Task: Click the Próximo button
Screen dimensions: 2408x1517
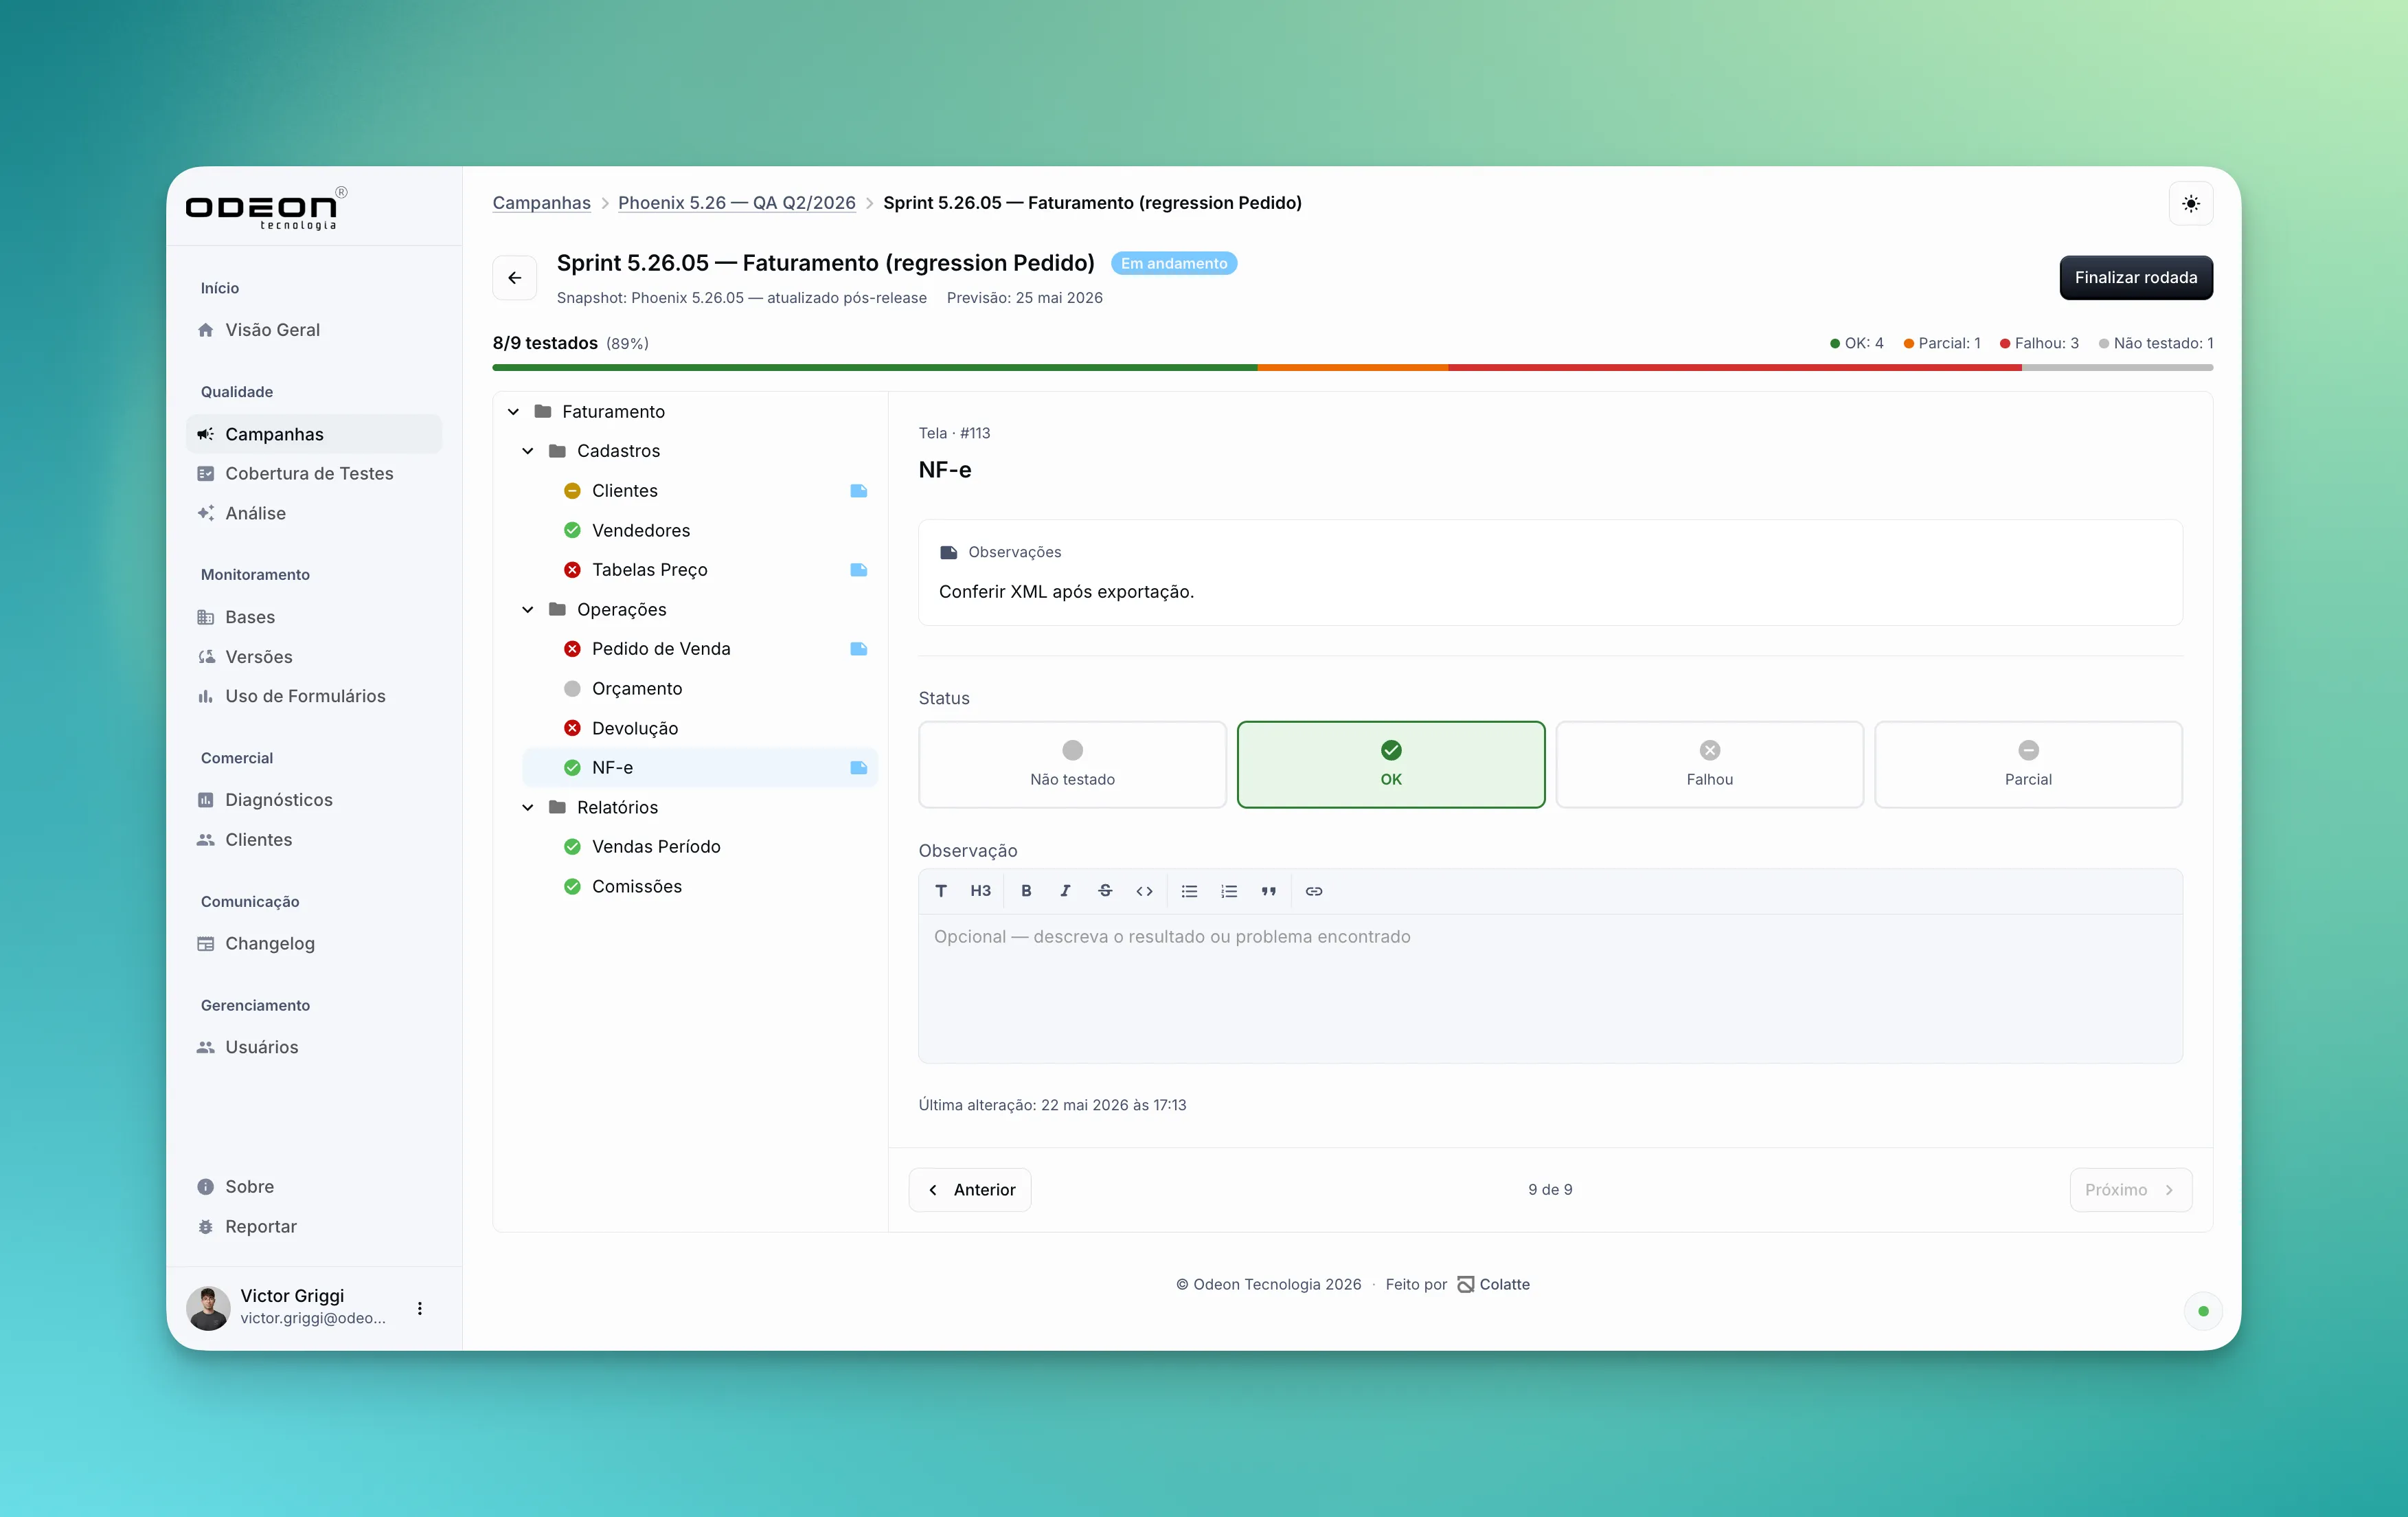Action: (2130, 1190)
